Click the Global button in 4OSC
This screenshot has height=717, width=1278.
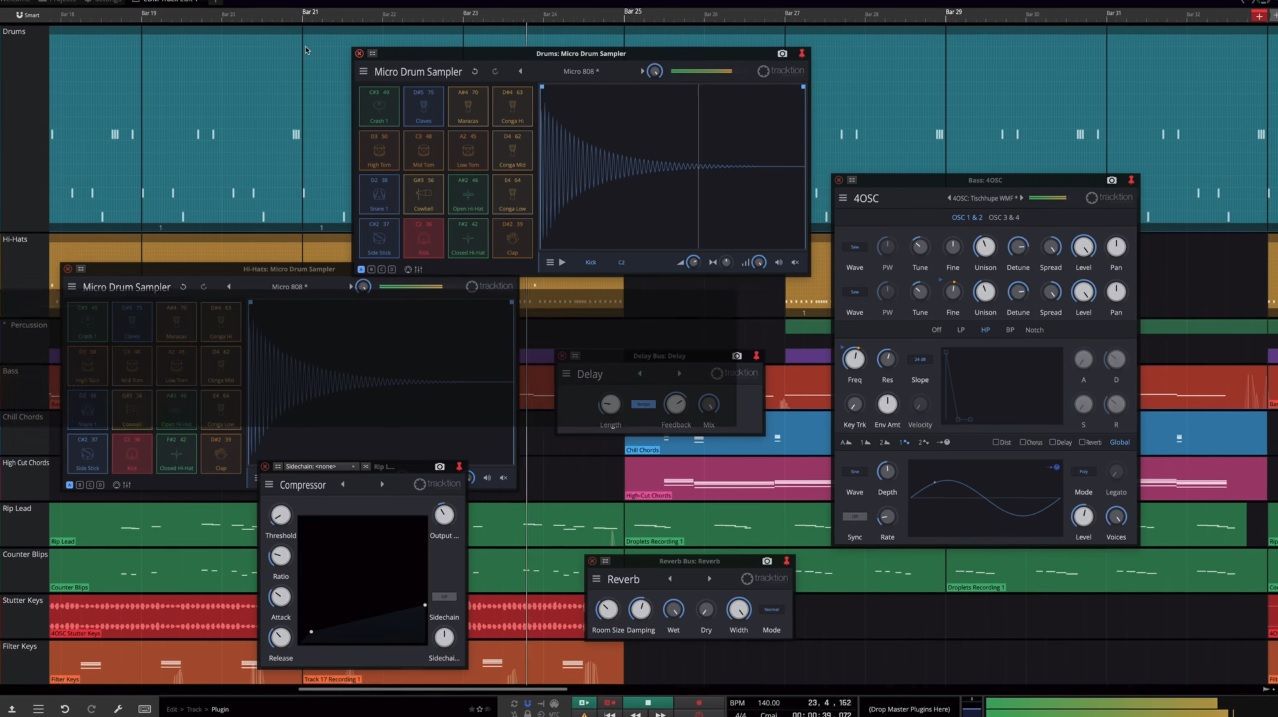(x=1119, y=442)
